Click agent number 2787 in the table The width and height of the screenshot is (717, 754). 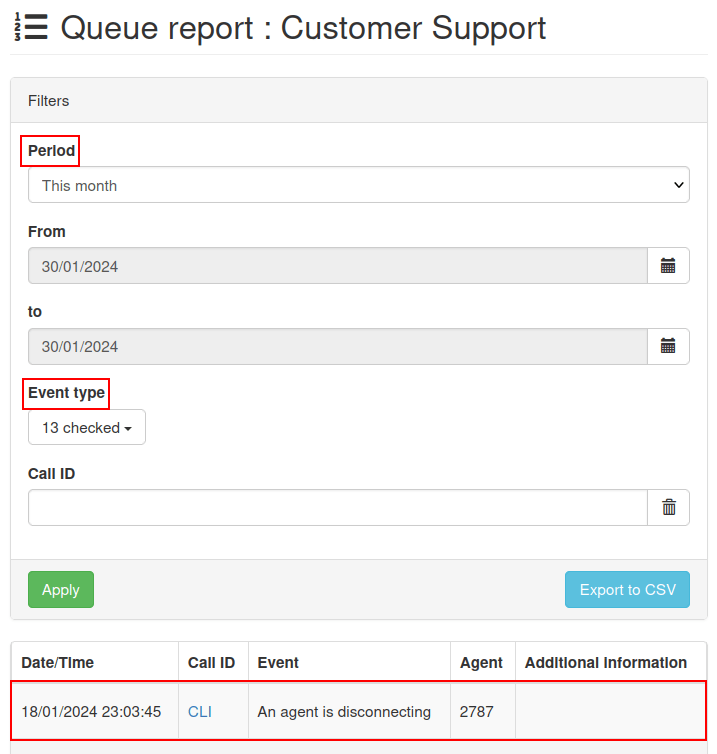(477, 712)
